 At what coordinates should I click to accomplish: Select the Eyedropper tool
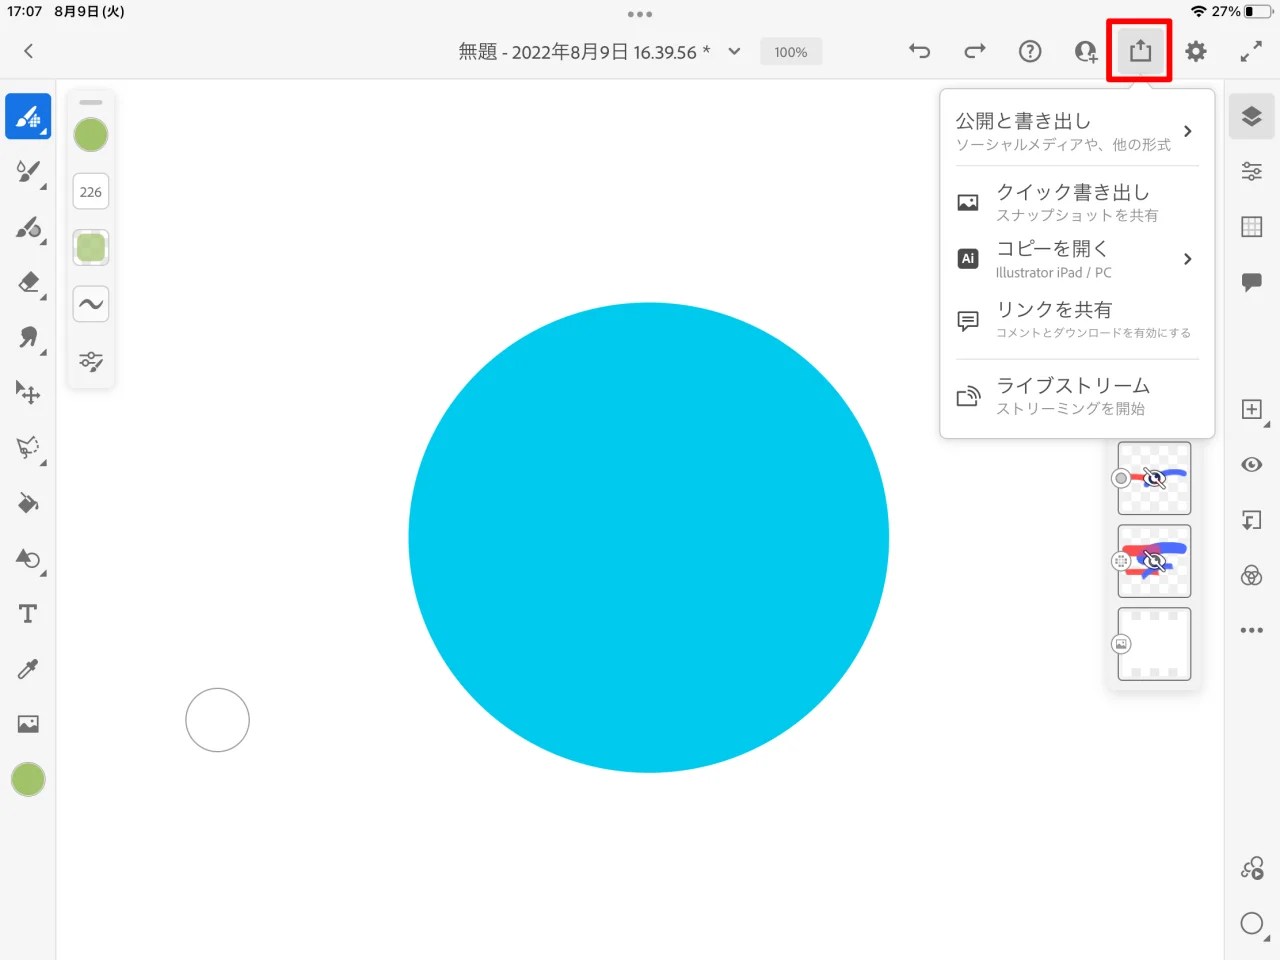[x=28, y=669]
